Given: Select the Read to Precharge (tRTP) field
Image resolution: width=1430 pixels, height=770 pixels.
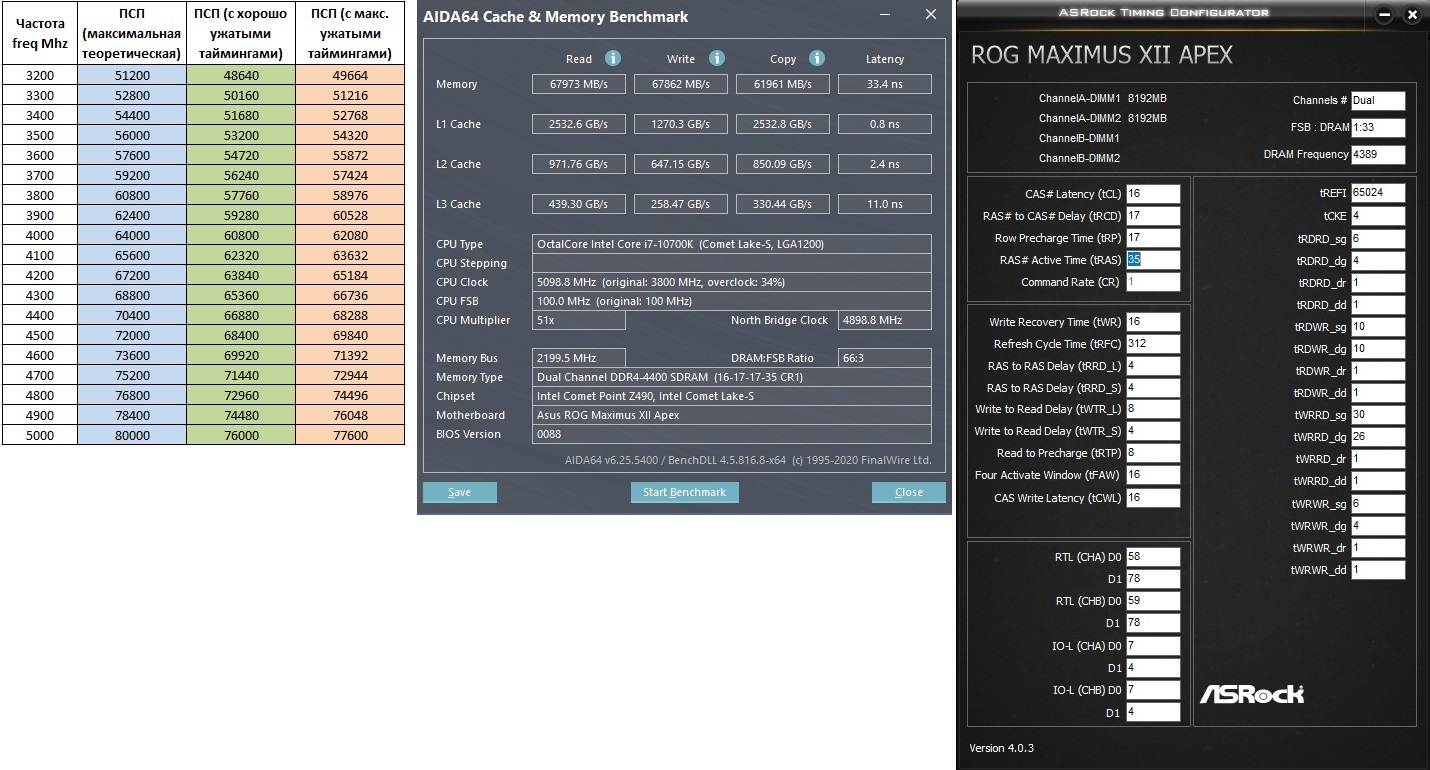Looking at the screenshot, I should tap(1153, 453).
